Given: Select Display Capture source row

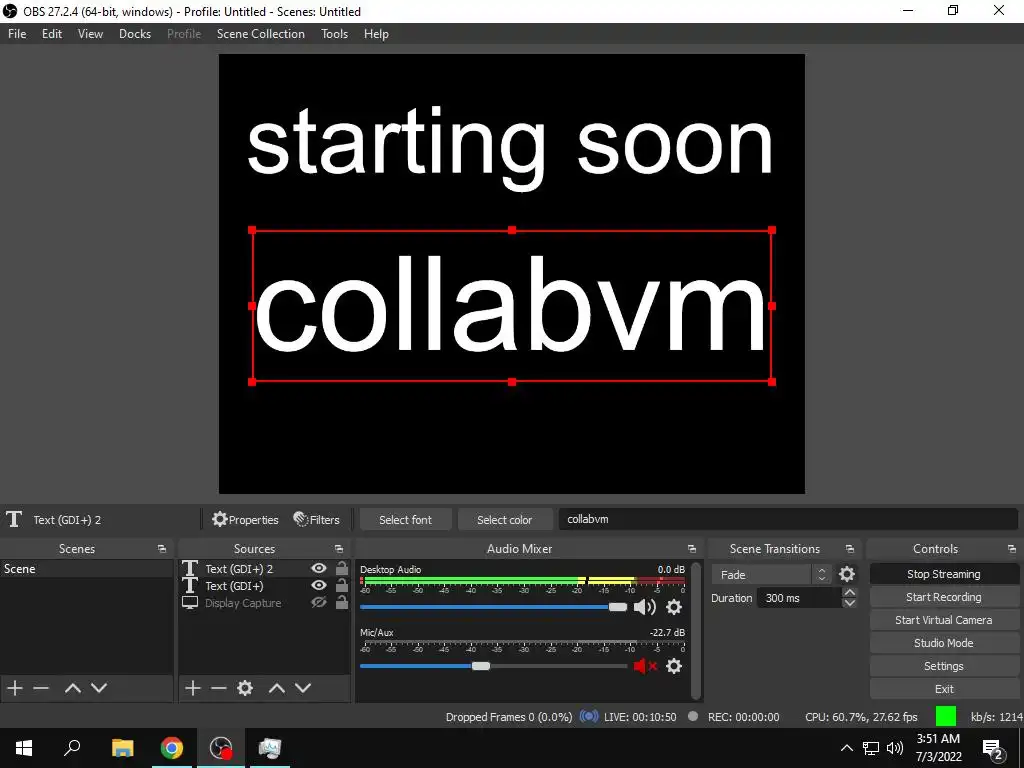Looking at the screenshot, I should click(264, 603).
